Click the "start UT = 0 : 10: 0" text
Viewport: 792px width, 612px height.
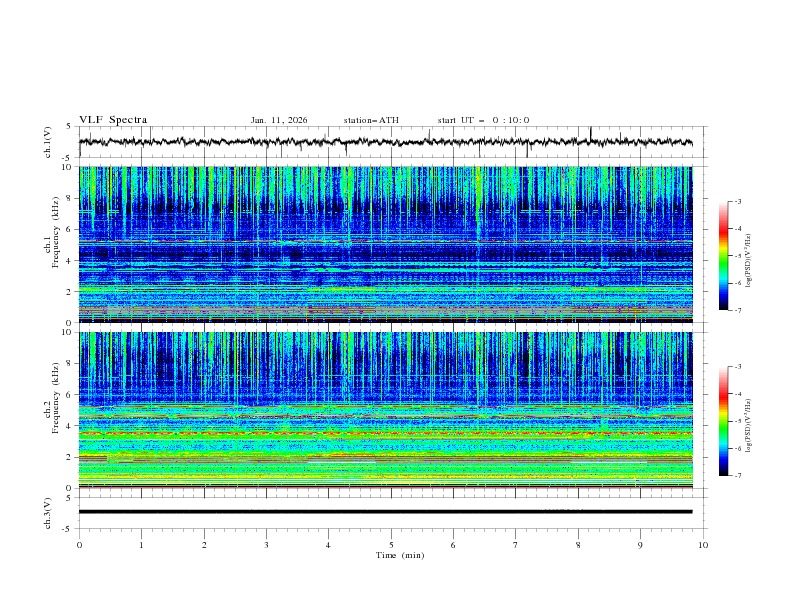(x=483, y=120)
